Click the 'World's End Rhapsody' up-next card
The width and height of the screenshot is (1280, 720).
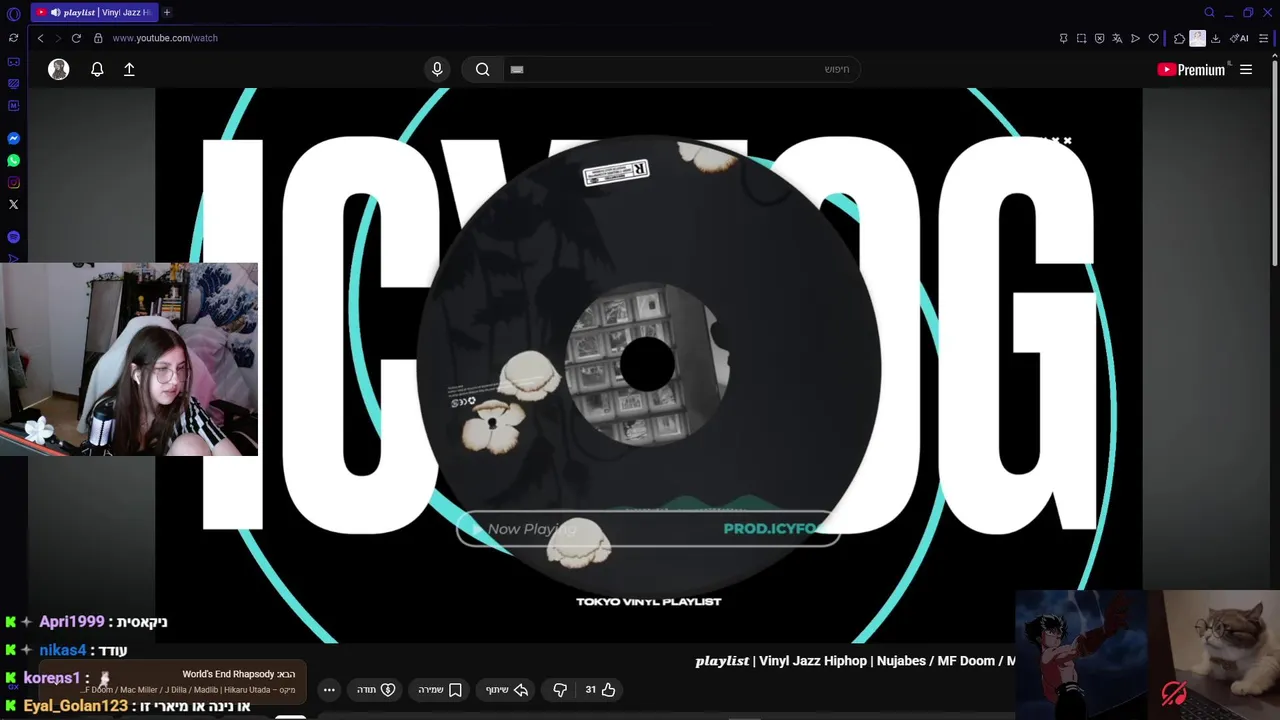pyautogui.click(x=174, y=681)
